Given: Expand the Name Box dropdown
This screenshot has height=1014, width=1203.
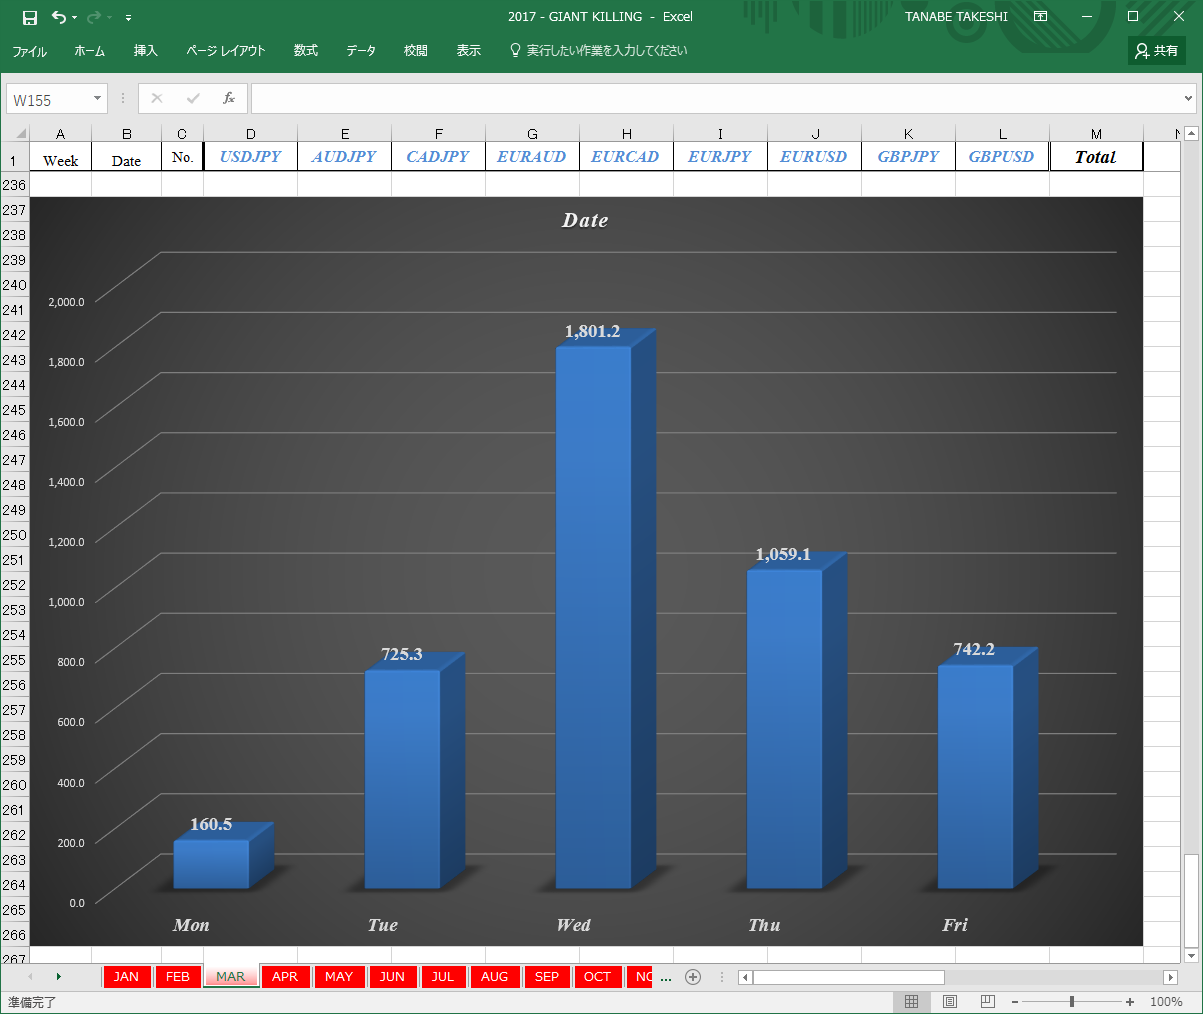Looking at the screenshot, I should point(97,98).
